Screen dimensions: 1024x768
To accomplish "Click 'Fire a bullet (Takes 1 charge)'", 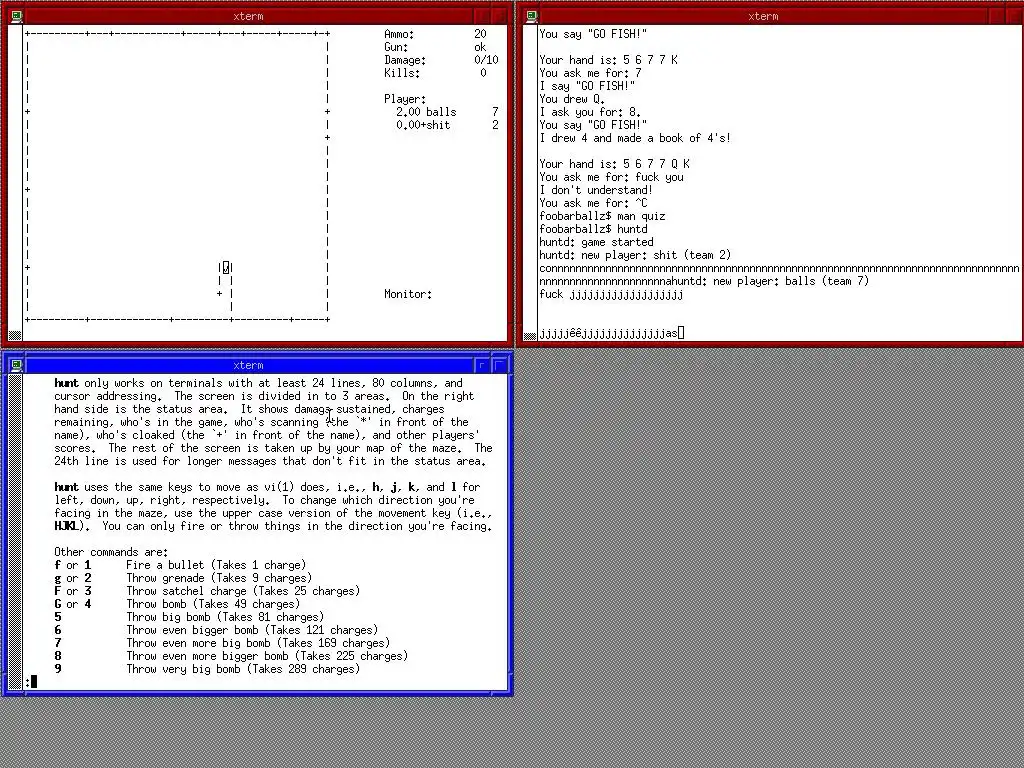I will click(x=216, y=566).
